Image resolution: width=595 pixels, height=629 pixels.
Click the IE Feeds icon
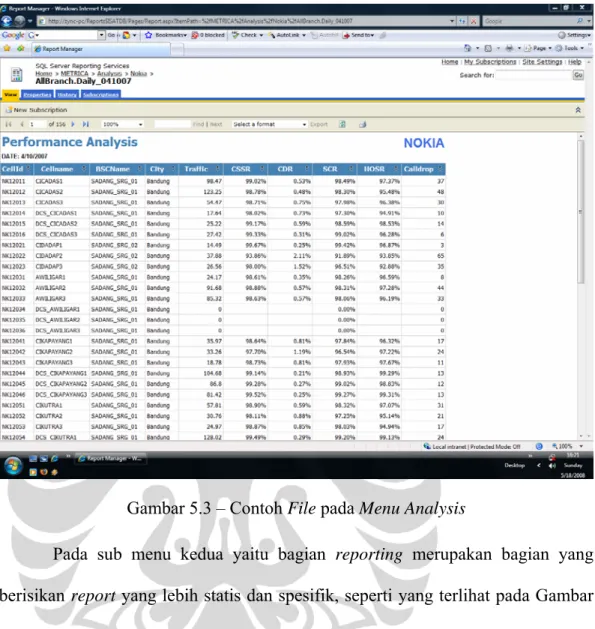pyautogui.click(x=488, y=48)
